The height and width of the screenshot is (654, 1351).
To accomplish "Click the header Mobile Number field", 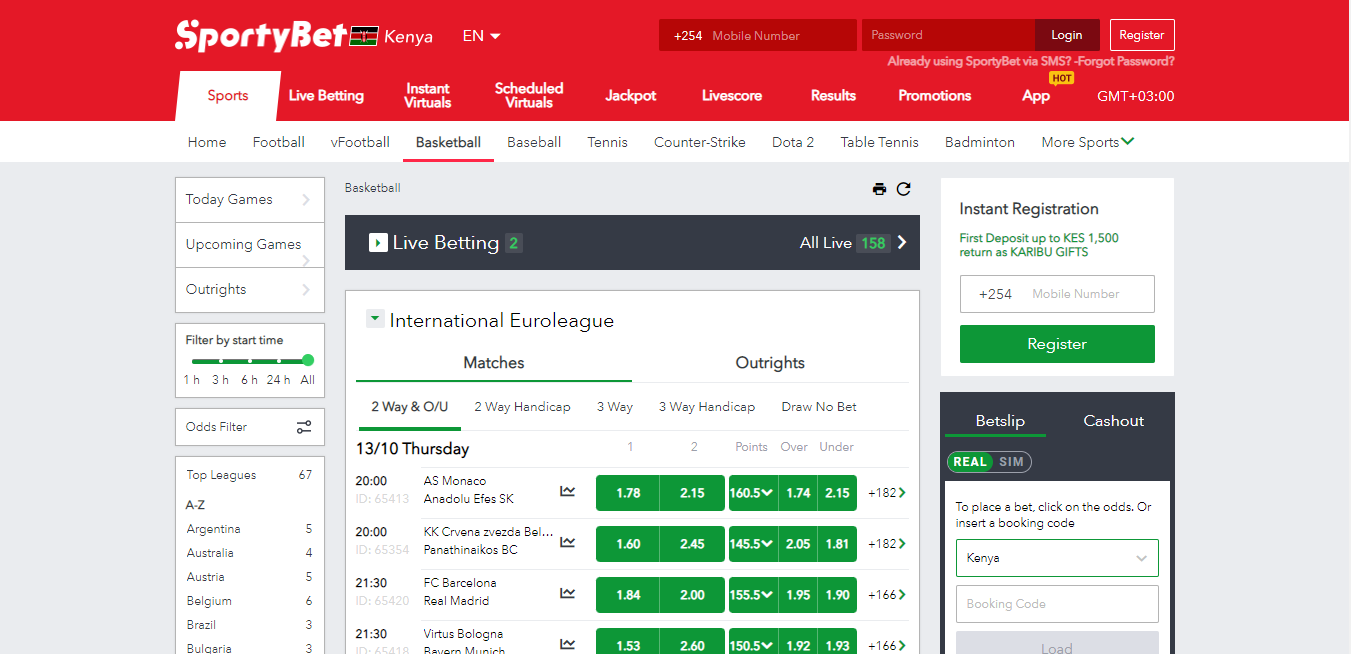I will coord(758,35).
